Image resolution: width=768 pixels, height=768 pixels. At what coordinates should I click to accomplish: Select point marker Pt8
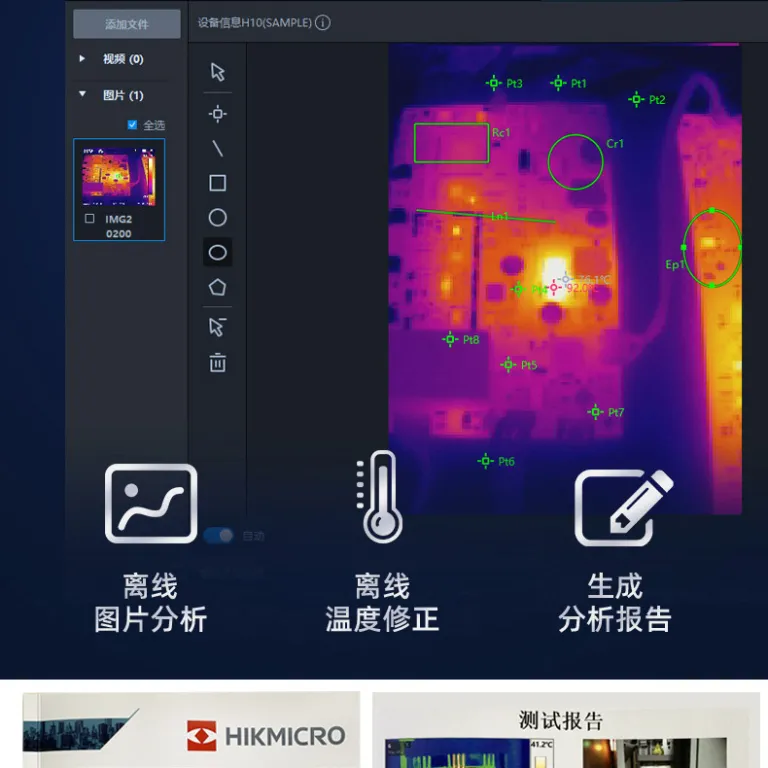coord(450,339)
